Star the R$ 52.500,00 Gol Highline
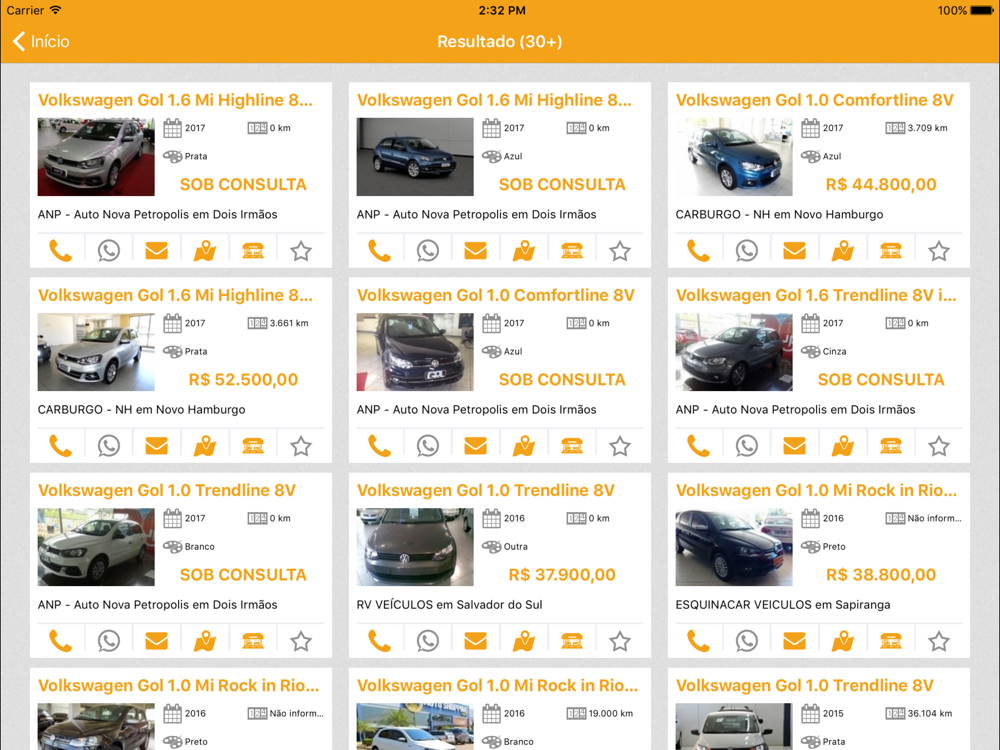Viewport: 1000px width, 750px height. point(301,446)
